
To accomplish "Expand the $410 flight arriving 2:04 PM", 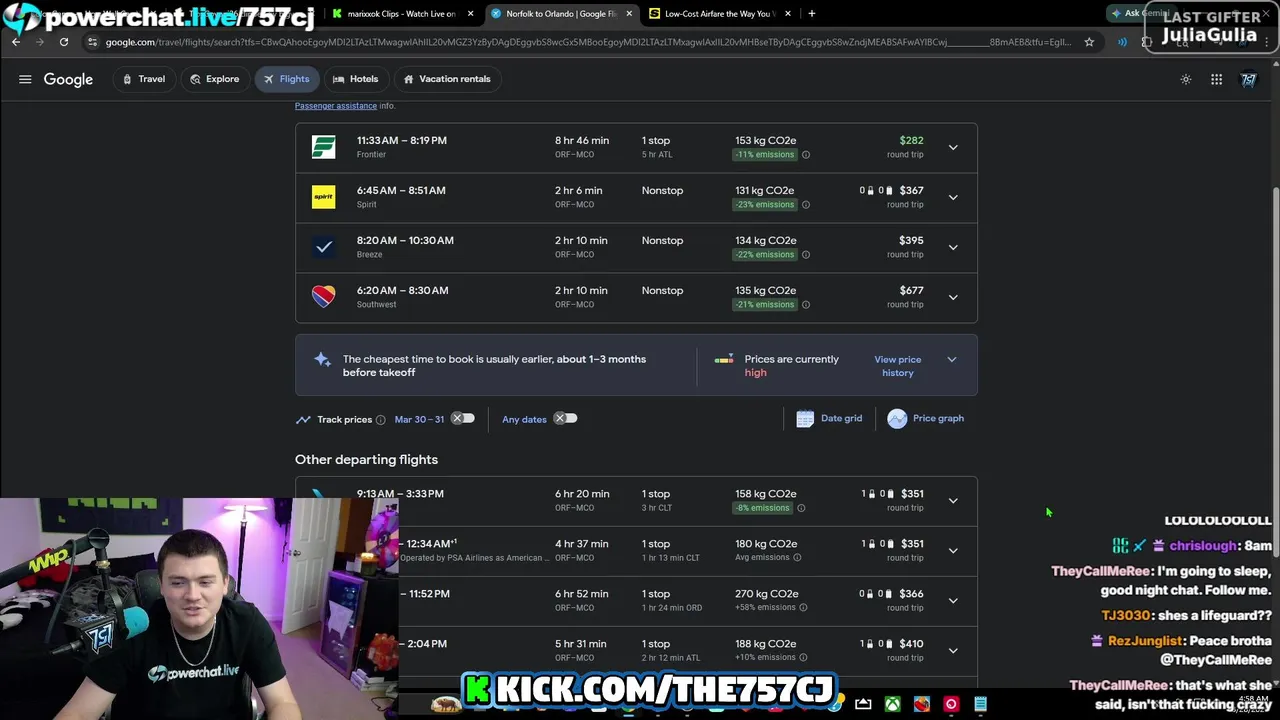I will [x=953, y=650].
